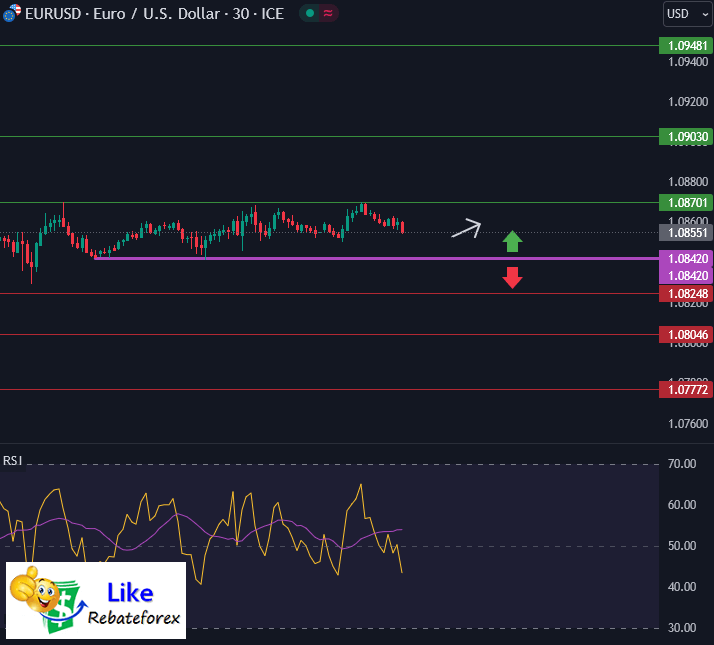Screen dimensions: 714x645
Task: Open the USD currency dropdown
Action: click(x=688, y=14)
